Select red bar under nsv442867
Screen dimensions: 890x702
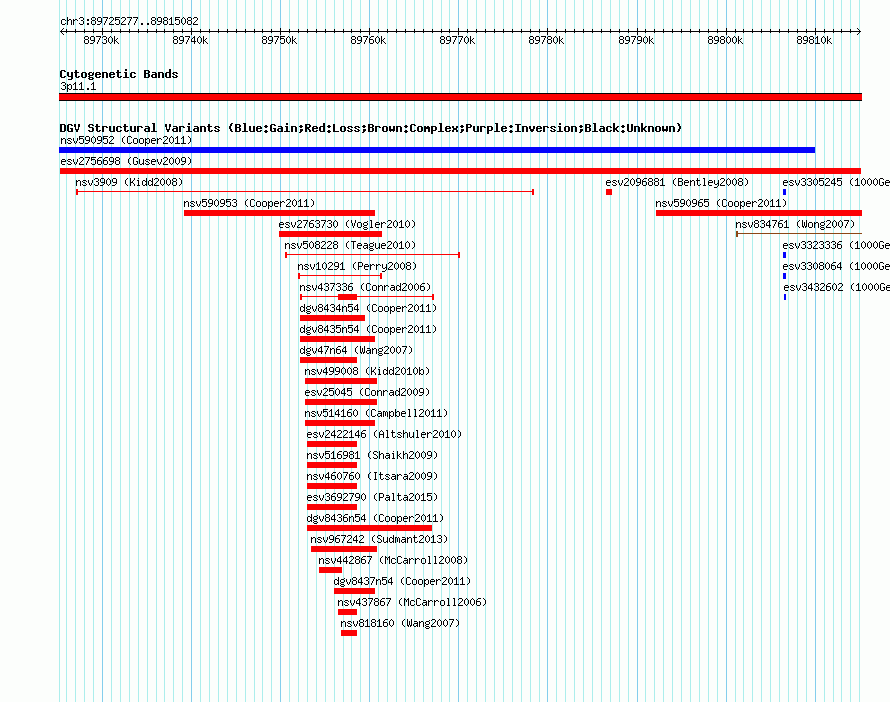pos(330,570)
